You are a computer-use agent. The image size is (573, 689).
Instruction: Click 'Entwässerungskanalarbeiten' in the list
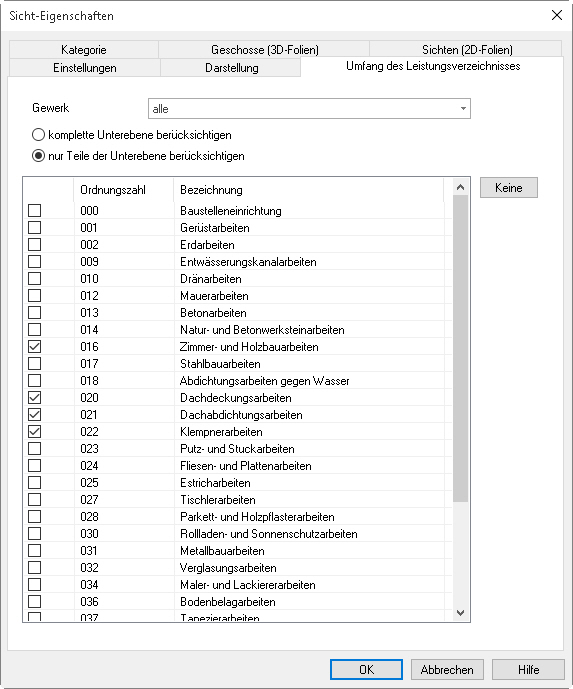point(248,261)
